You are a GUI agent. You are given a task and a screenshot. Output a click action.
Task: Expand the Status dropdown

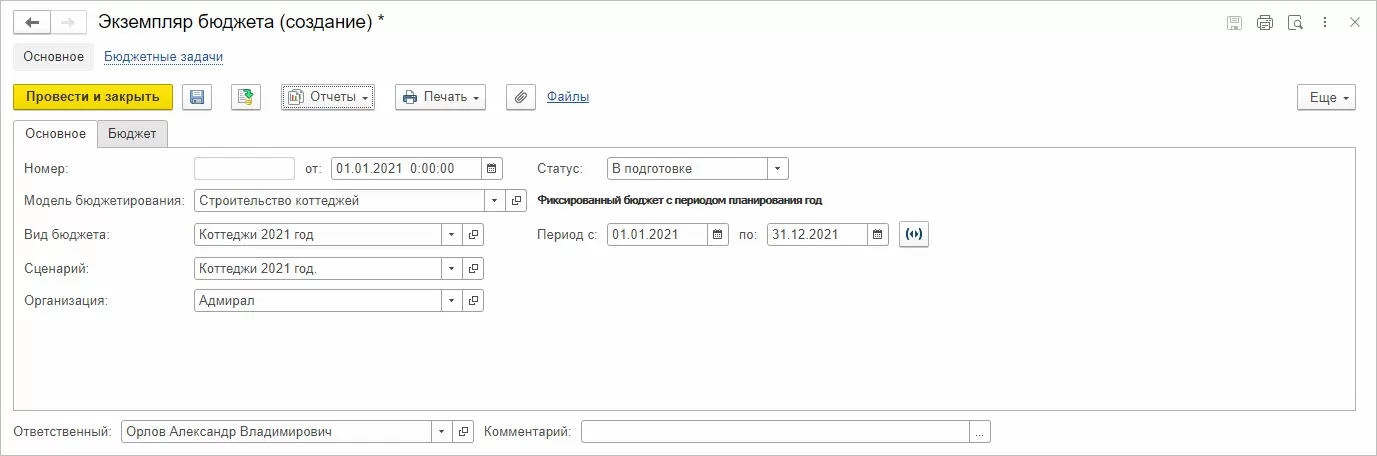[x=778, y=169]
